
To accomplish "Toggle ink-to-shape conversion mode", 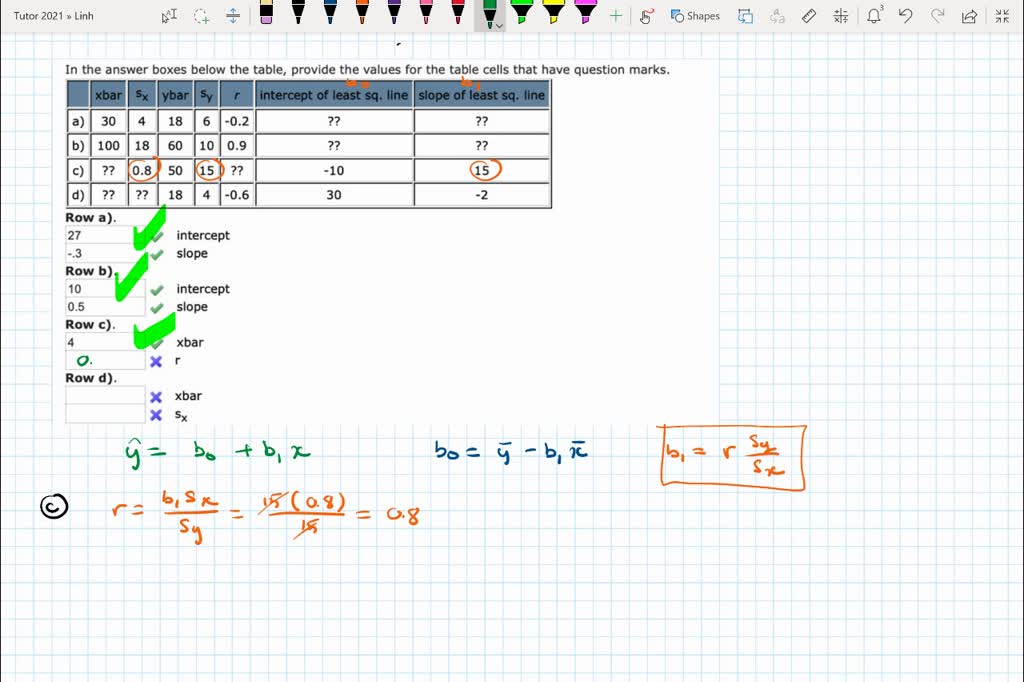I will tap(747, 15).
